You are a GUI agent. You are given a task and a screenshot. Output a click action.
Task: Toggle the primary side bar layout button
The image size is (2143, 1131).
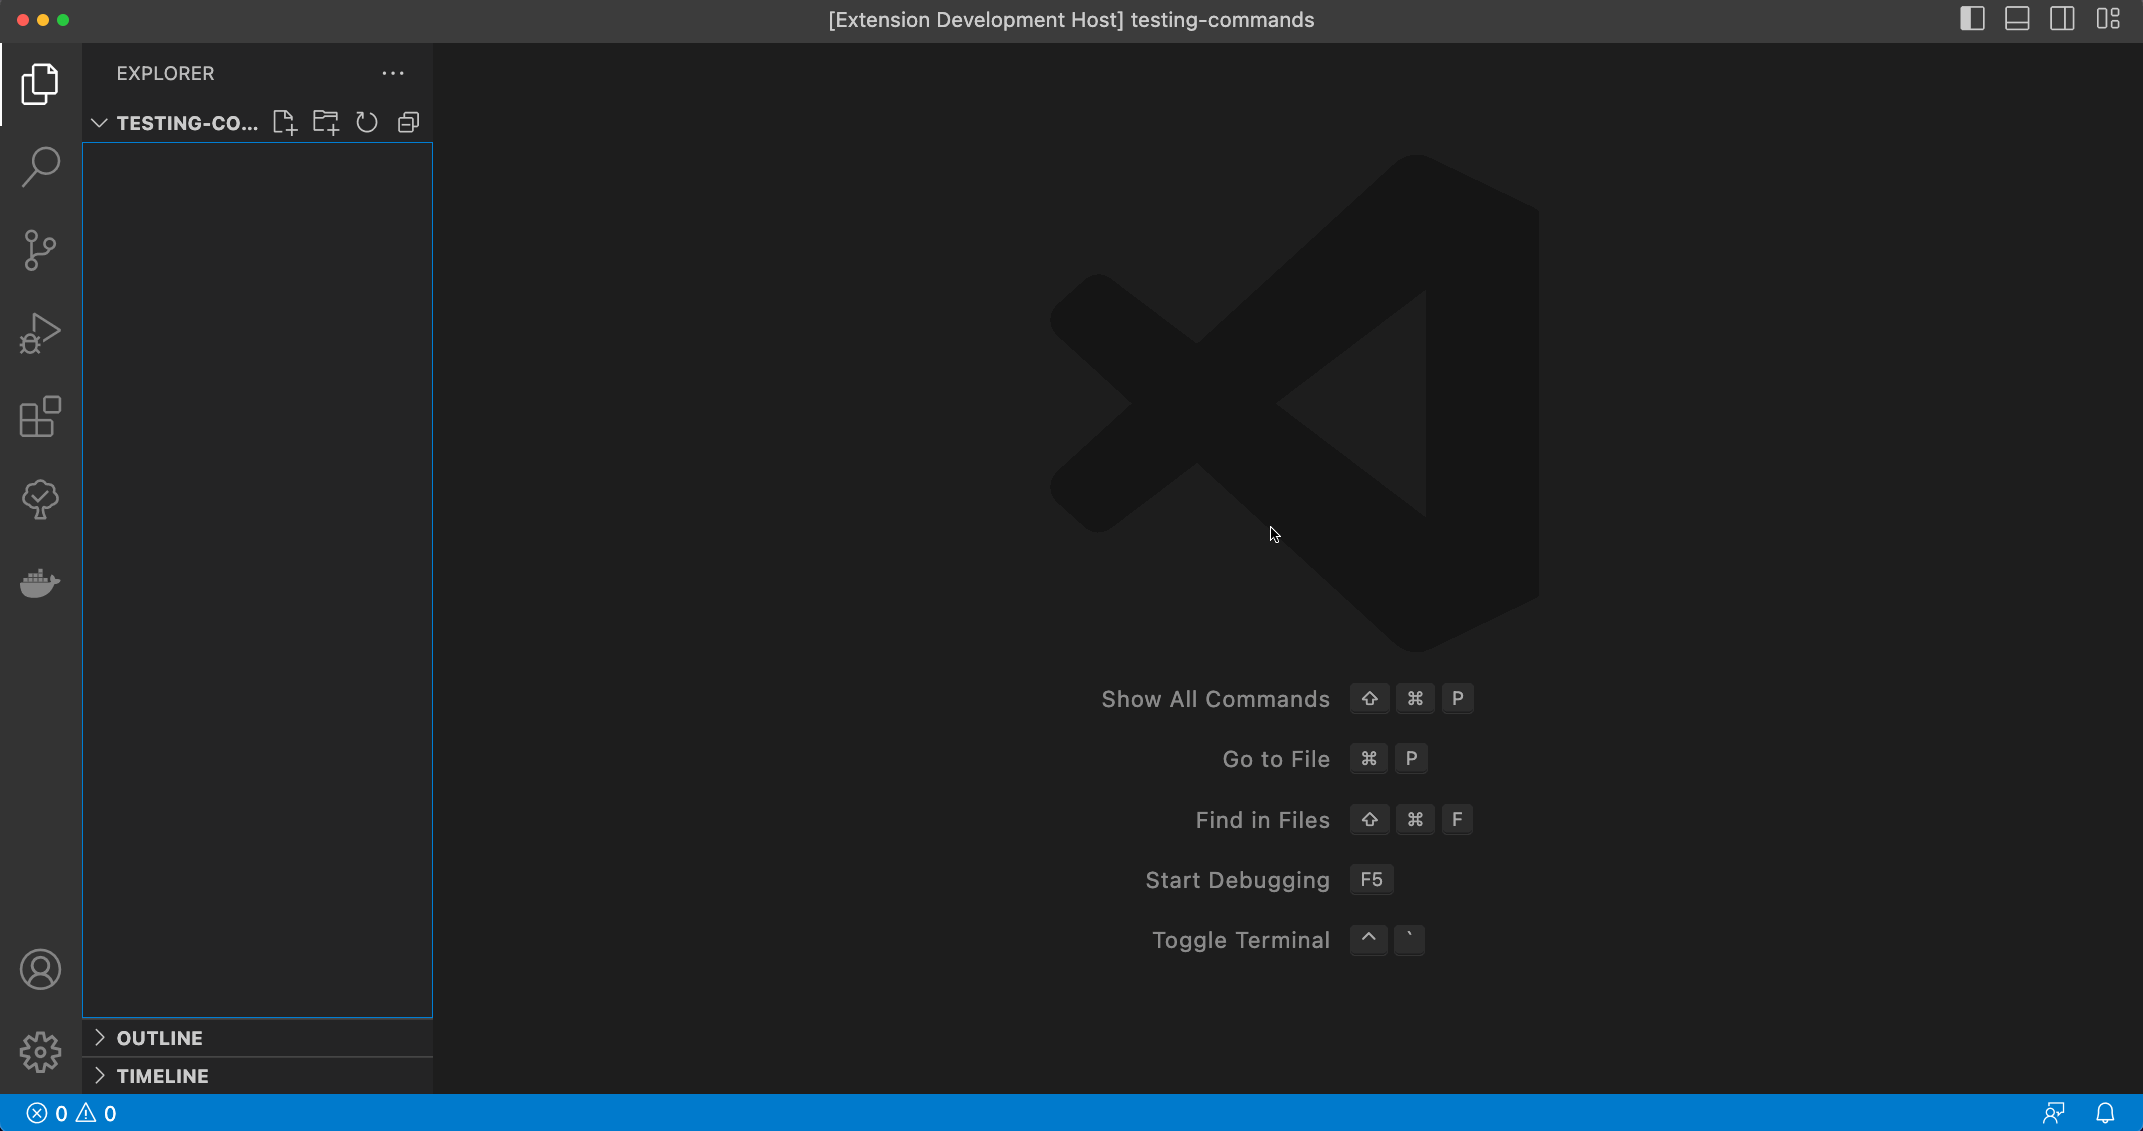(x=1972, y=19)
